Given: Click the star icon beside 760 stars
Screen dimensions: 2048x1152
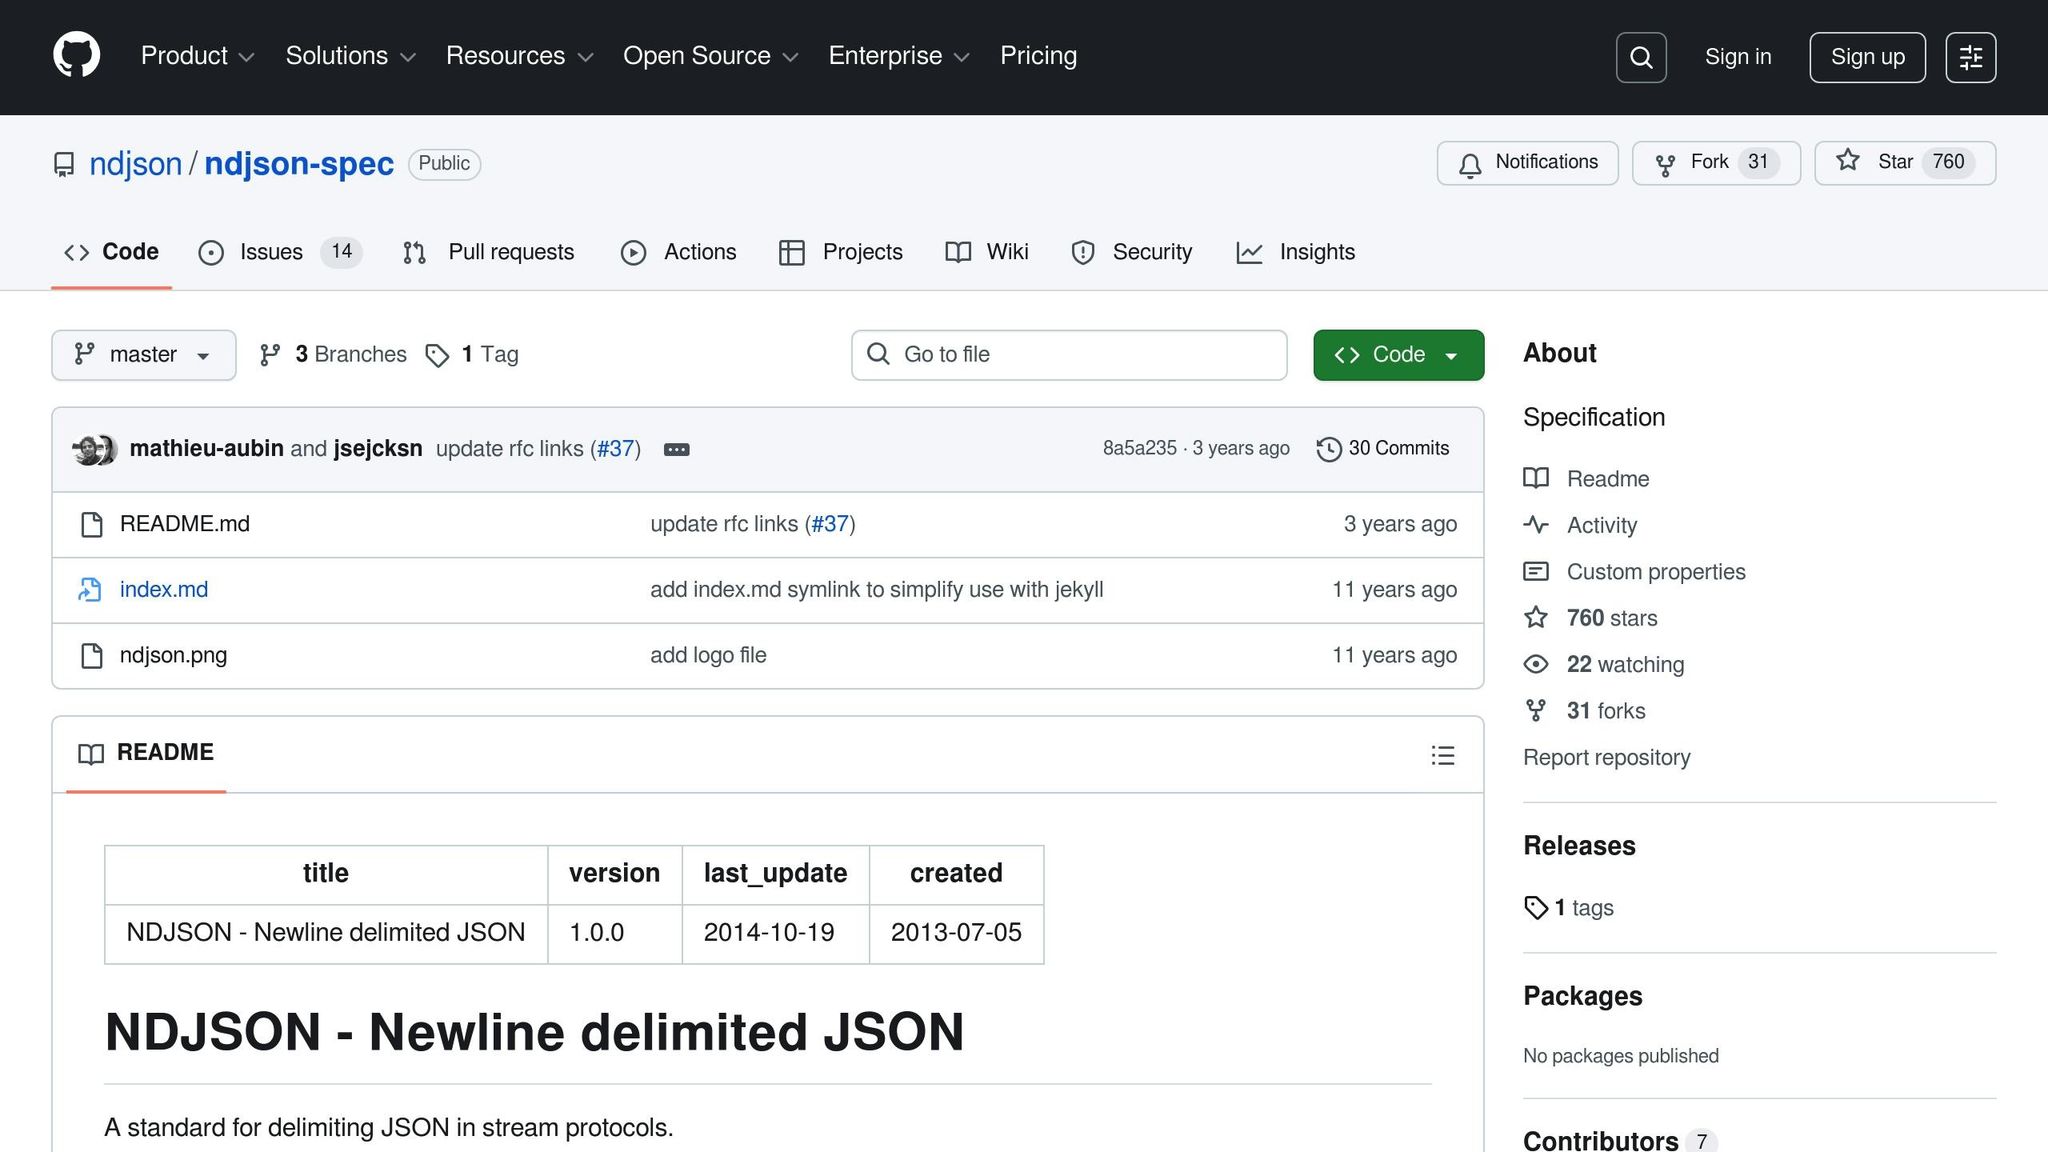Looking at the screenshot, I should click(1536, 617).
